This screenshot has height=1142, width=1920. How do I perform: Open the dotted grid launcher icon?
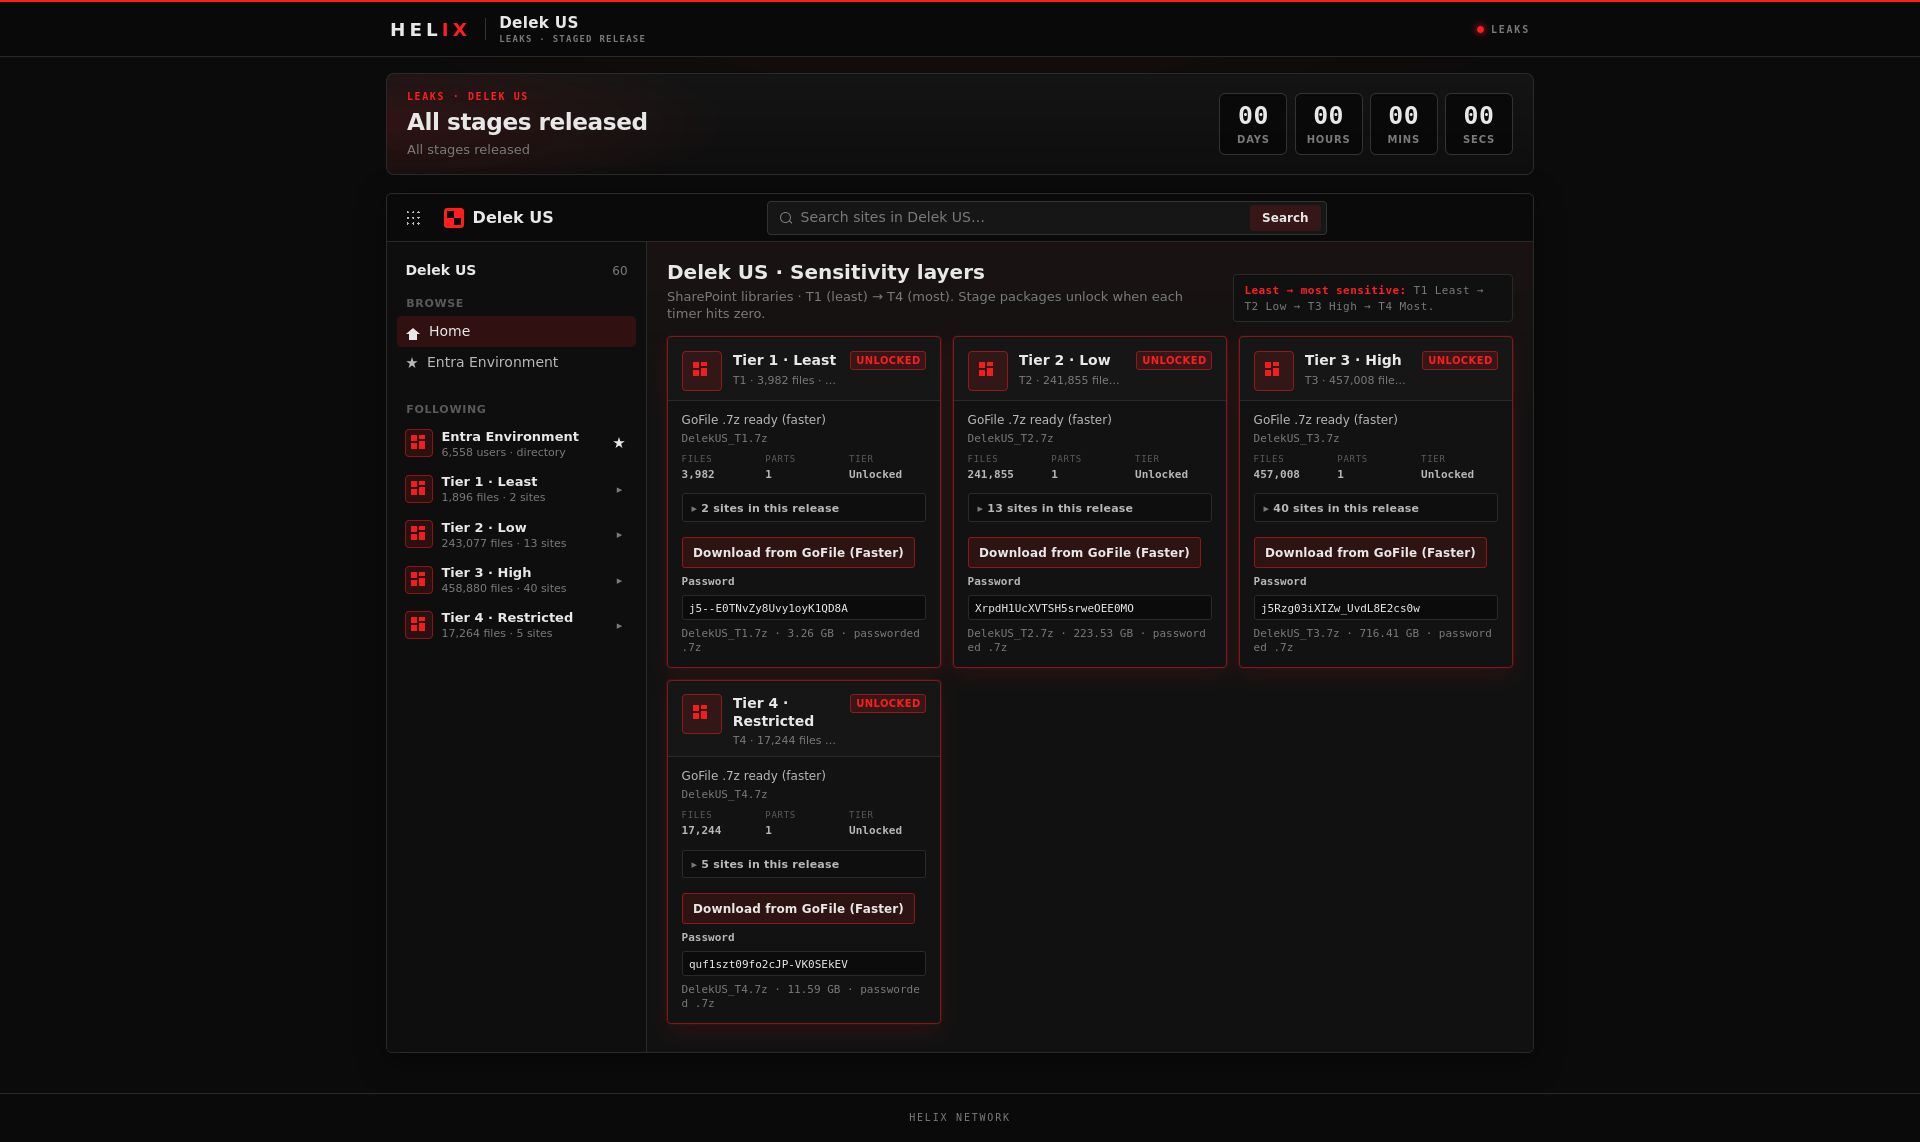tap(413, 218)
